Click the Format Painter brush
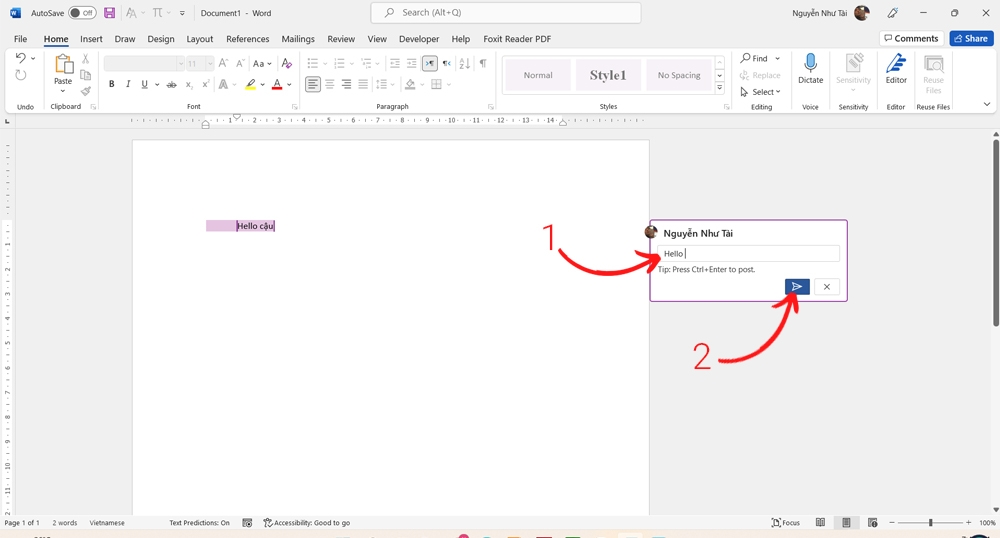 85,91
